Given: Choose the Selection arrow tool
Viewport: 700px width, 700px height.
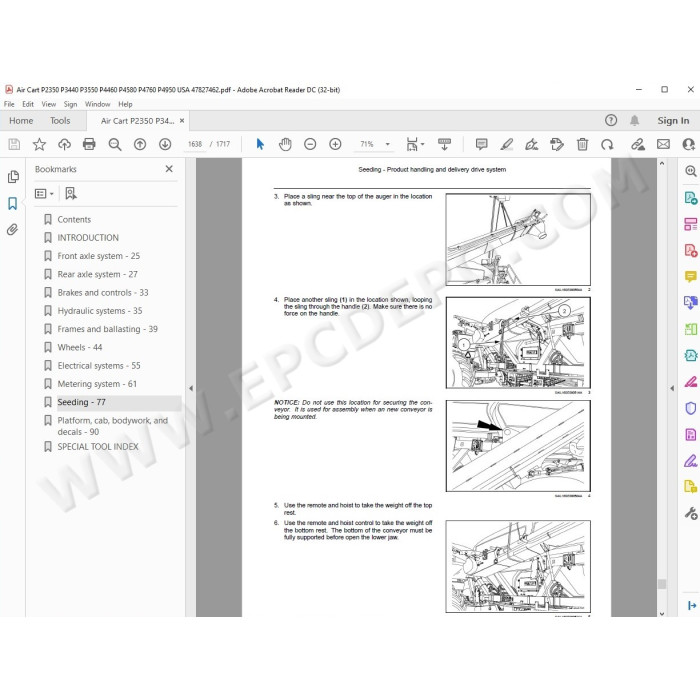Looking at the screenshot, I should tap(260, 144).
